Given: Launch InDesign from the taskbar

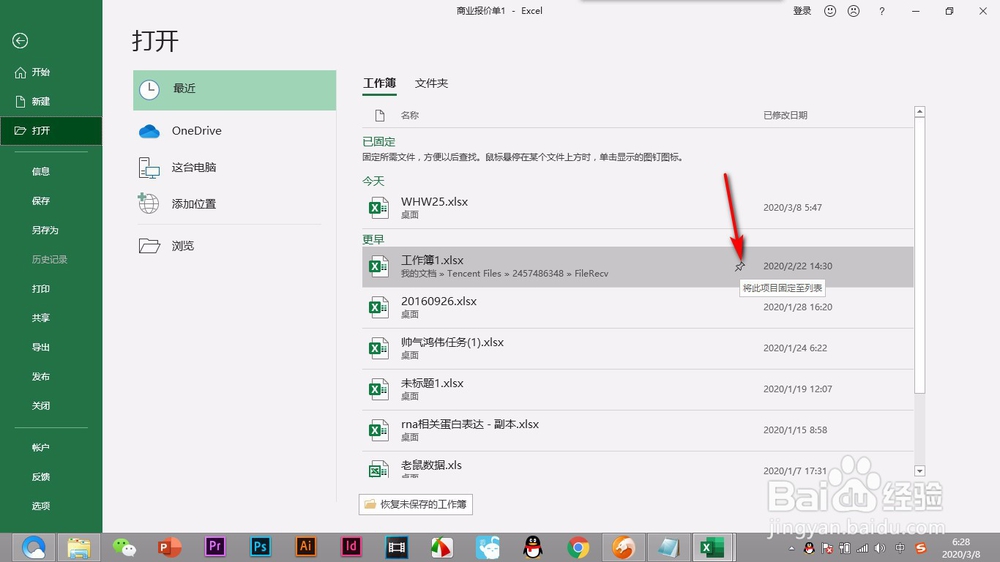Looking at the screenshot, I should click(x=351, y=547).
